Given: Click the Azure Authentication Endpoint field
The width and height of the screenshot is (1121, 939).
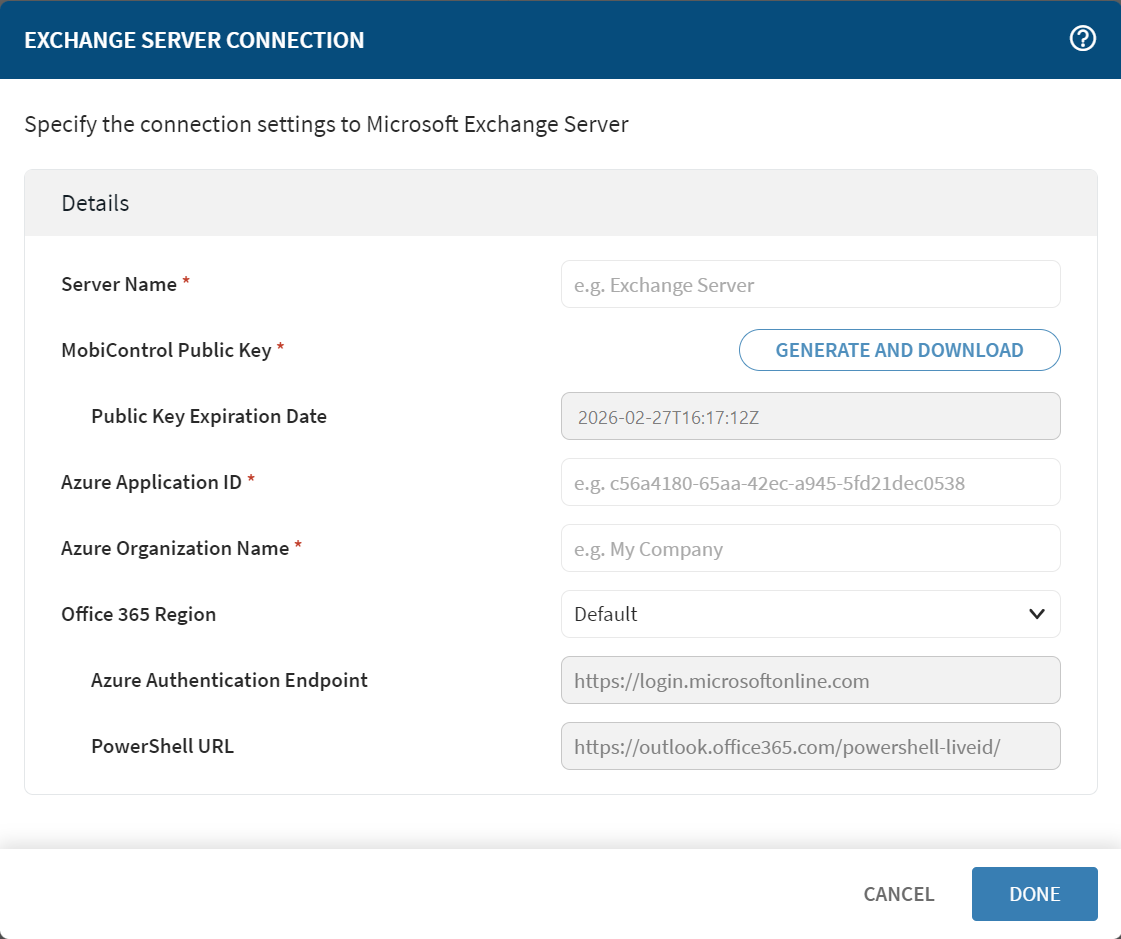Looking at the screenshot, I should click(810, 680).
